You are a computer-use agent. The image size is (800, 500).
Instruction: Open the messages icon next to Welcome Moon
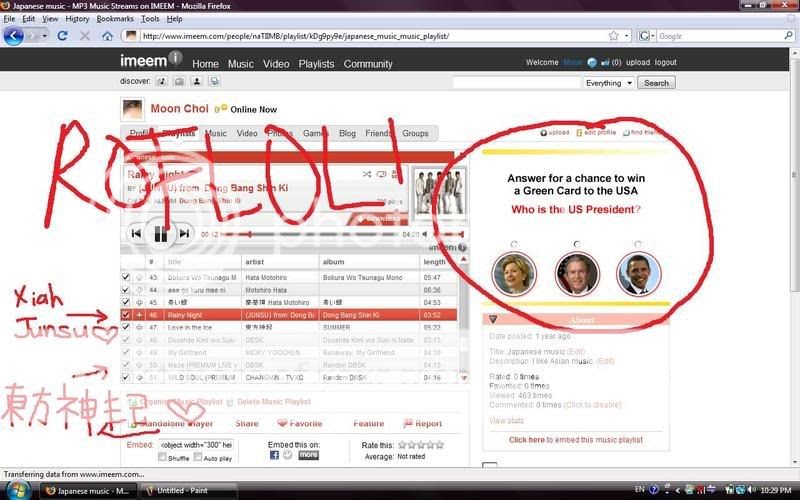click(x=592, y=62)
